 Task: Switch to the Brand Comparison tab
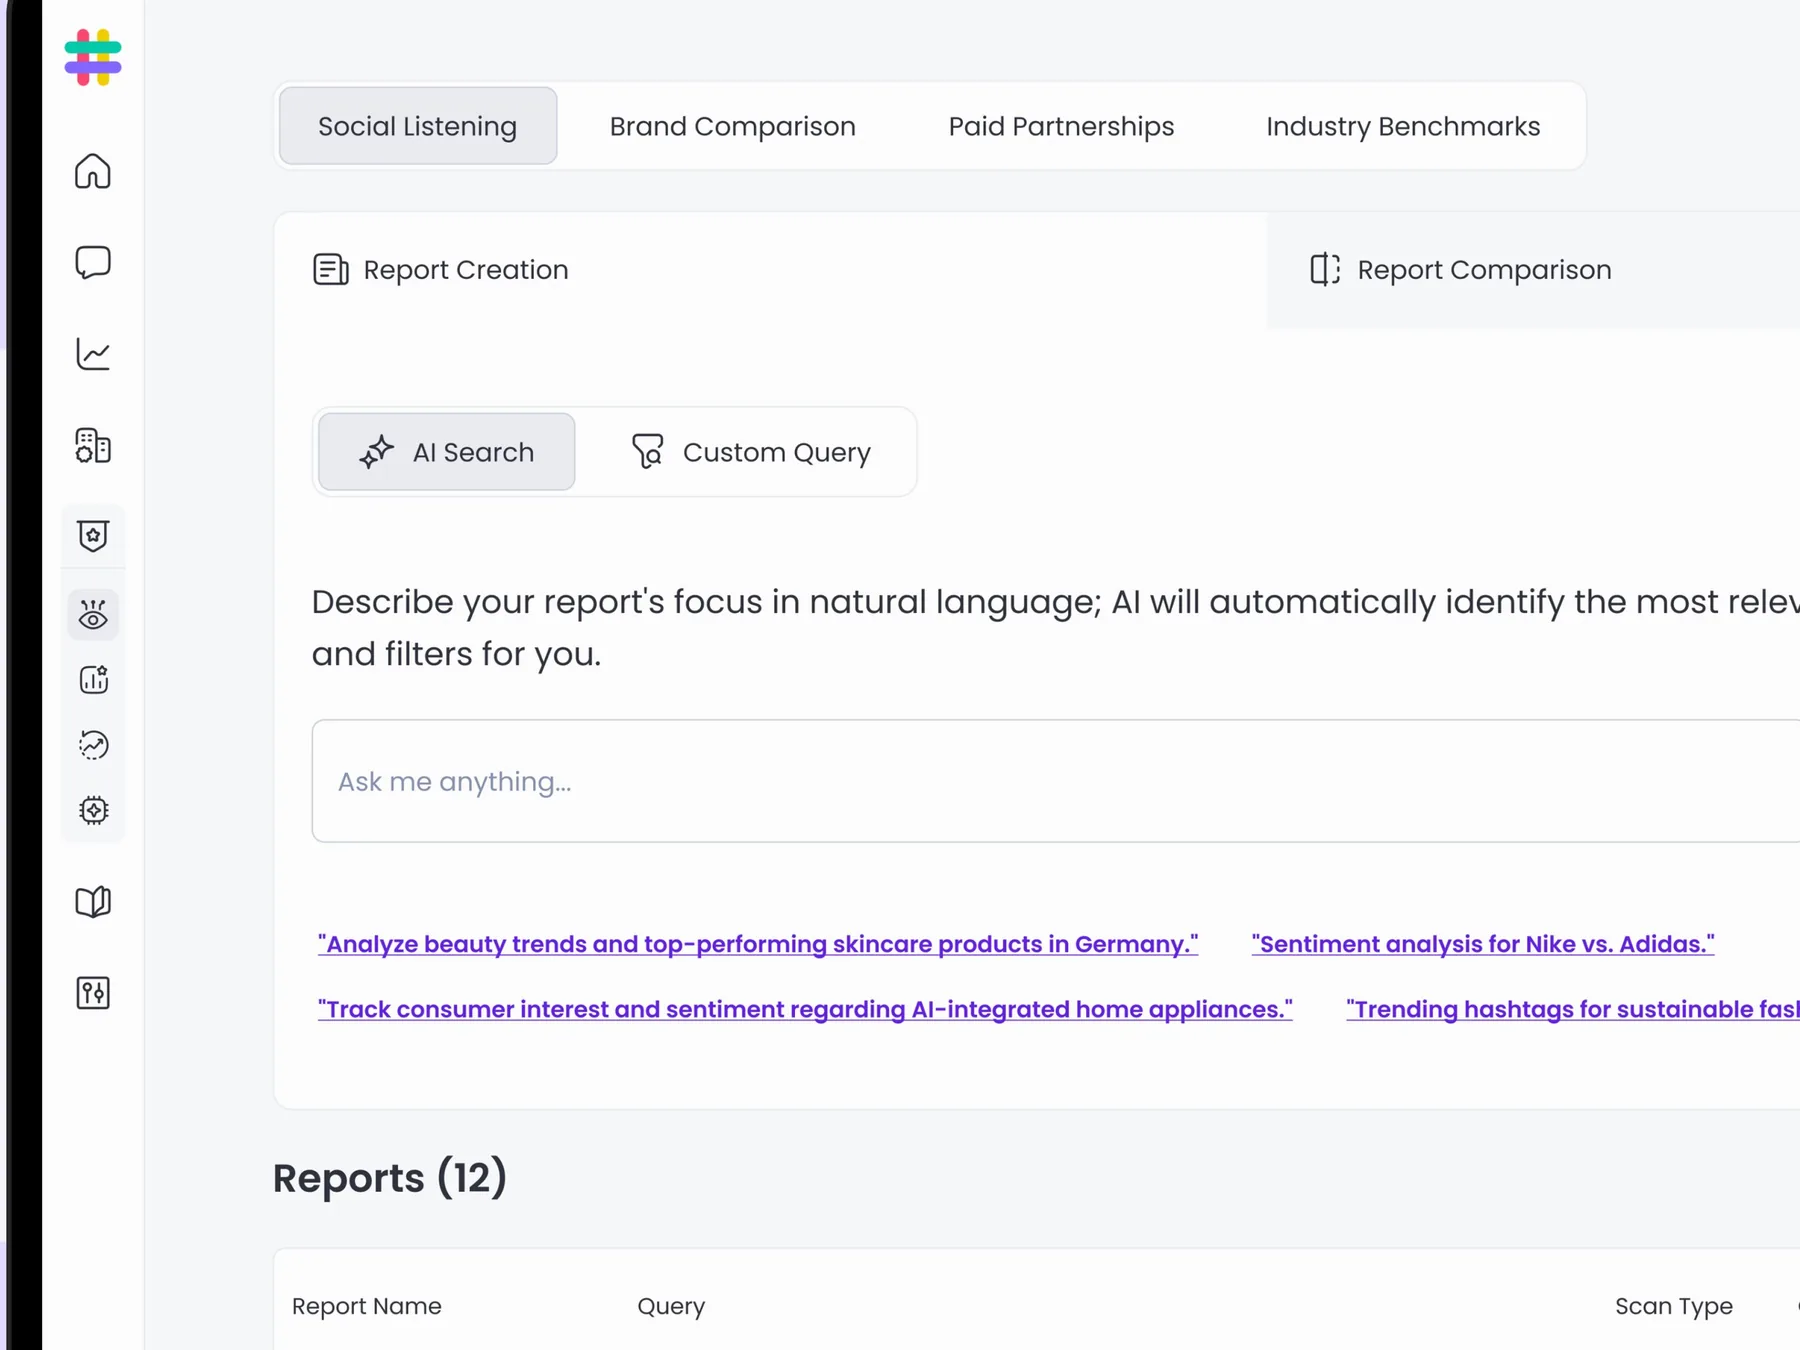coord(733,126)
